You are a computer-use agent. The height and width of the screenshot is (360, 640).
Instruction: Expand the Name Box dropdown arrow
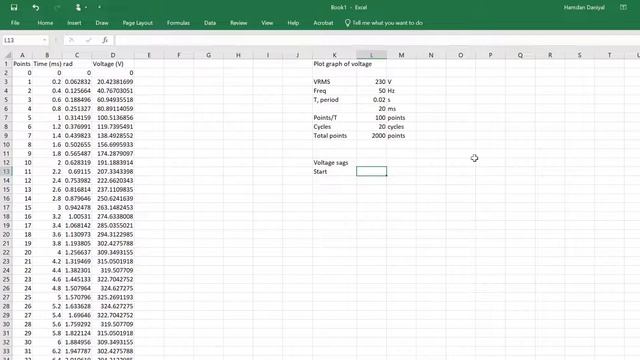44,40
